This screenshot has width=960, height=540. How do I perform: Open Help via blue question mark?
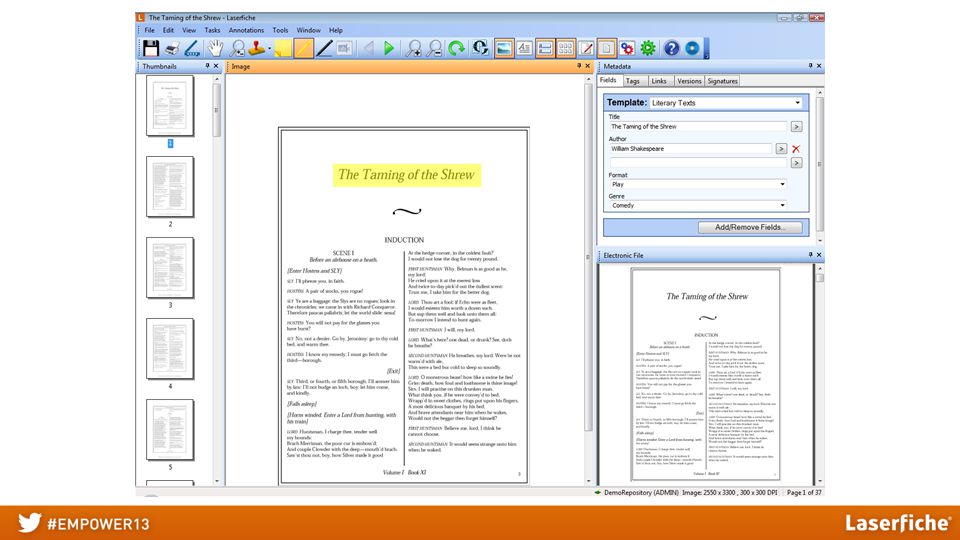672,48
